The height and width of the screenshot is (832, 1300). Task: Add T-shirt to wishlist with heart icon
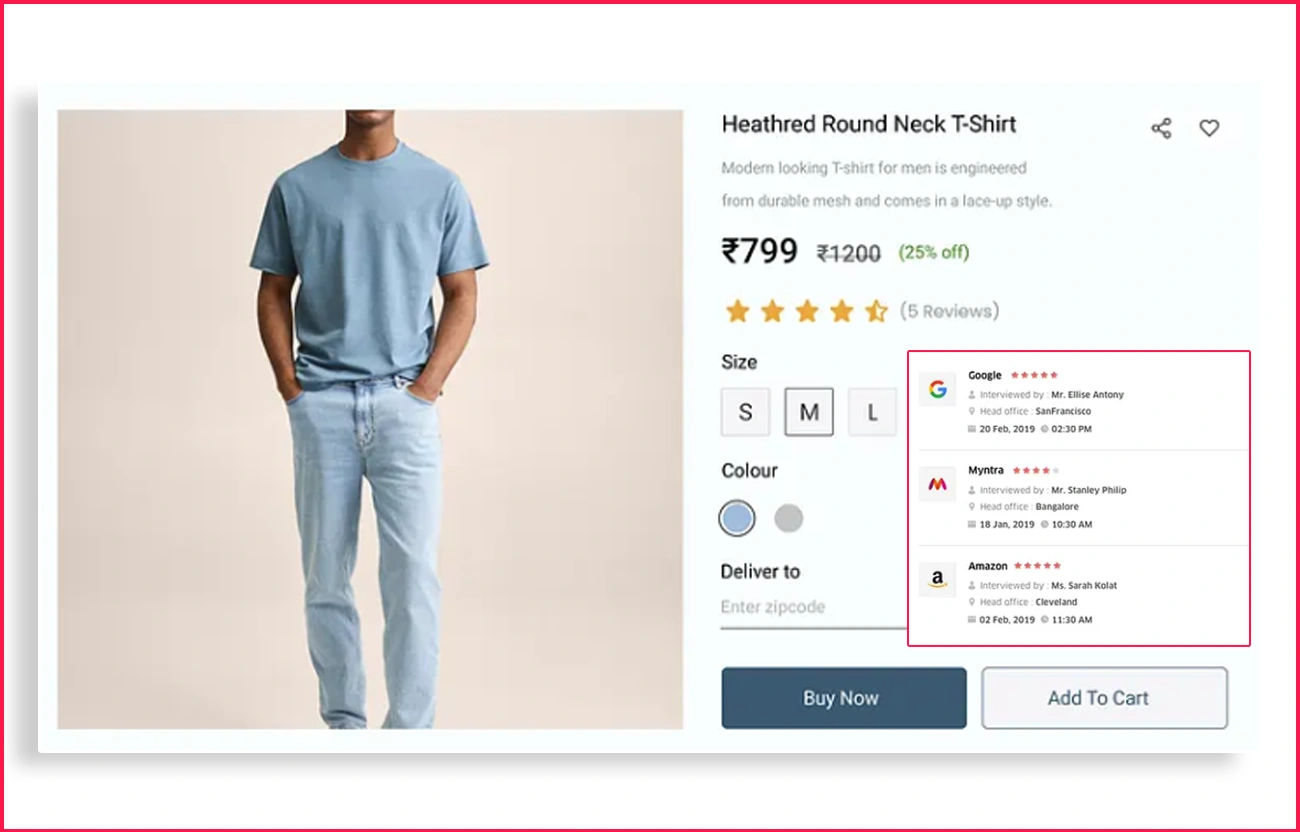point(1209,128)
